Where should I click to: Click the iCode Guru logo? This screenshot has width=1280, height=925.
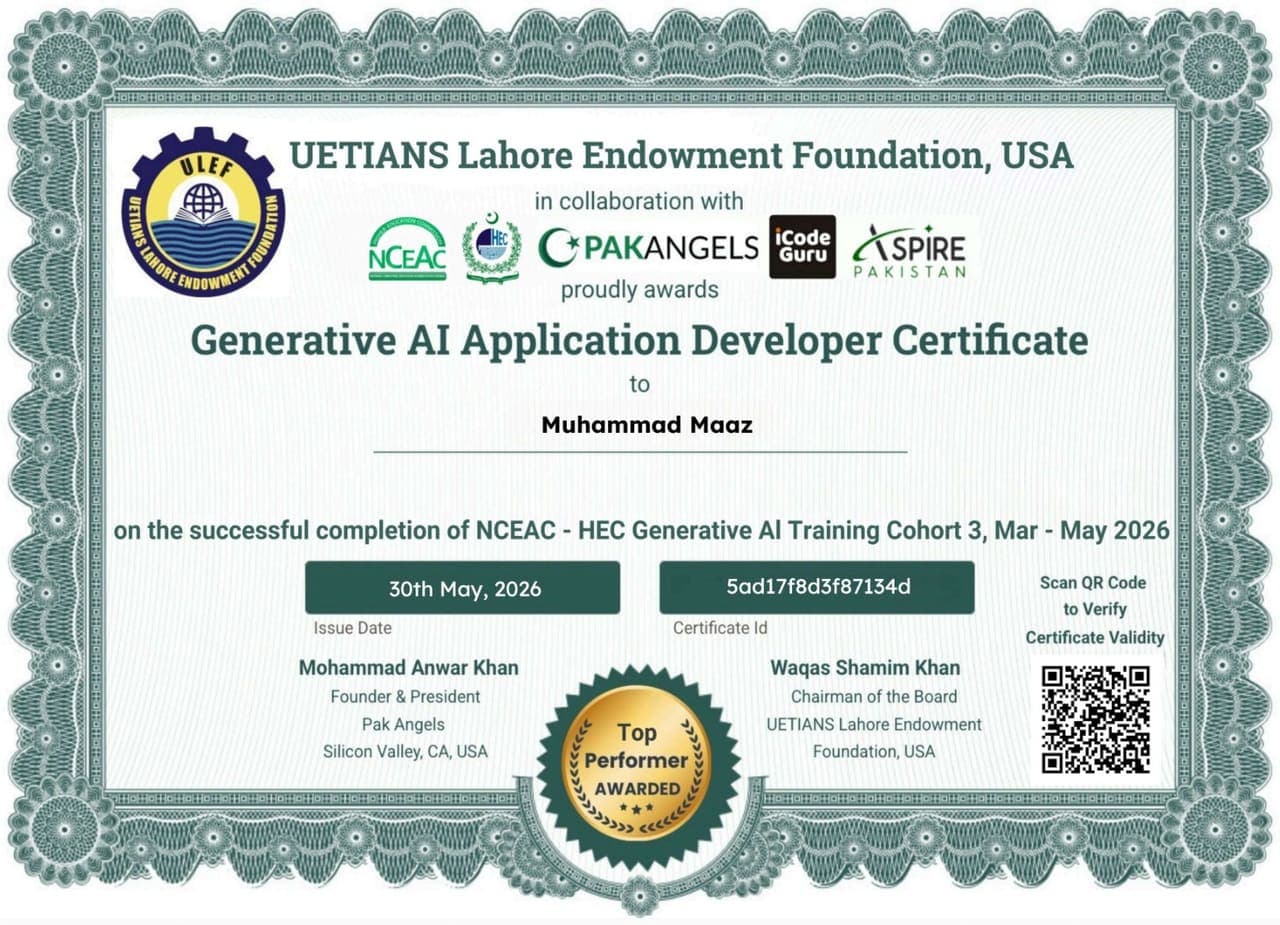point(802,246)
